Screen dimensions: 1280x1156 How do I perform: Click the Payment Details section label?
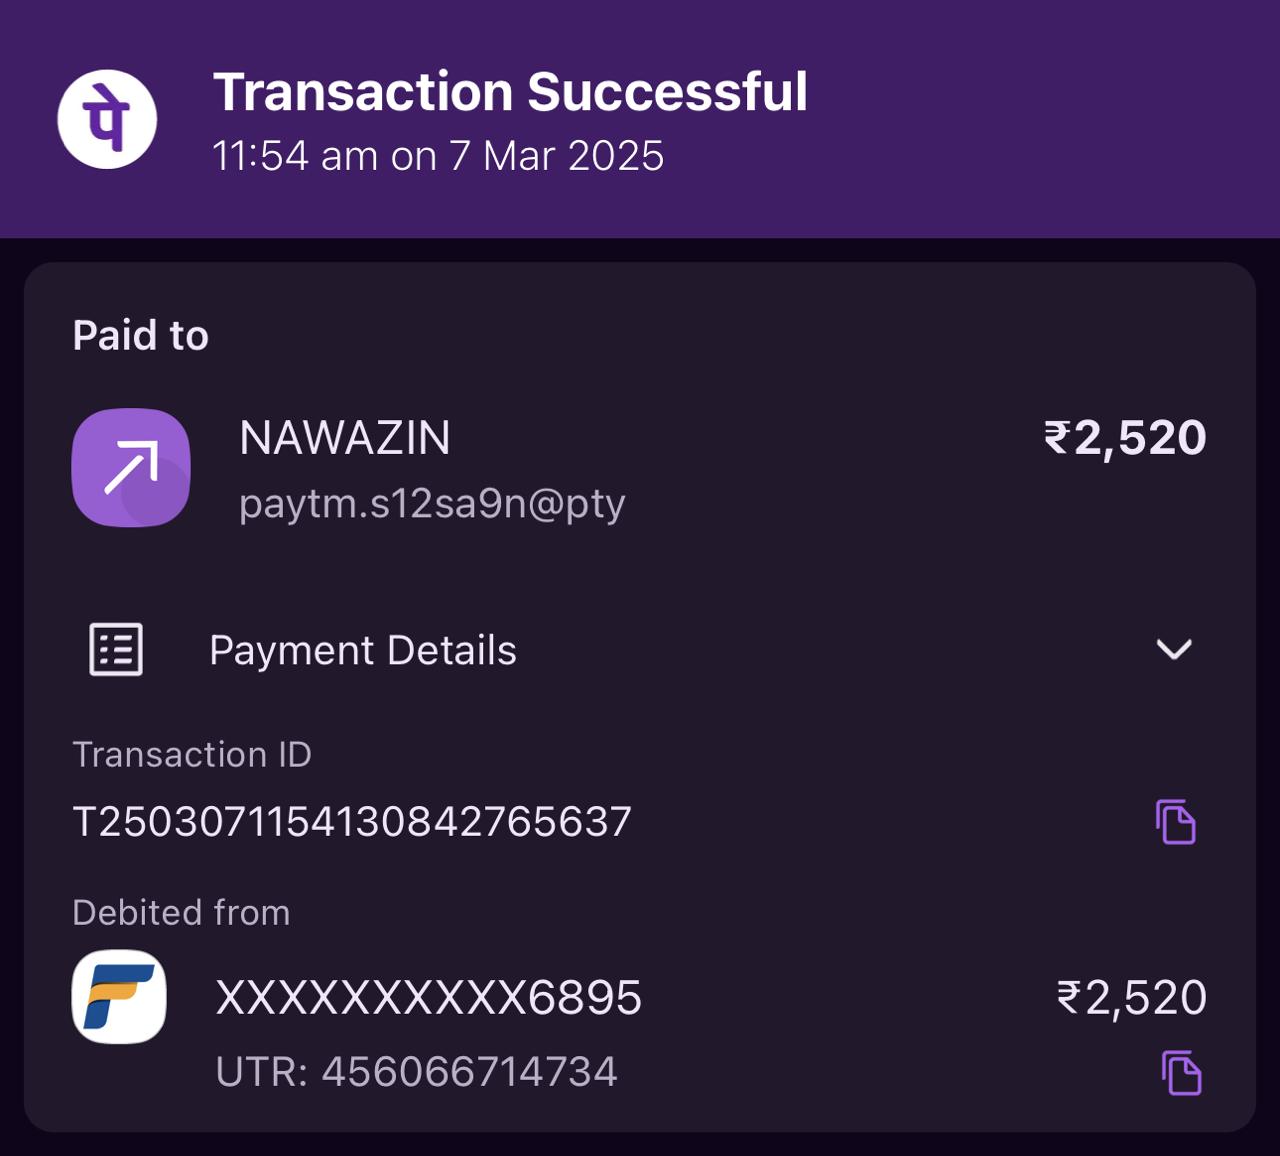point(363,650)
